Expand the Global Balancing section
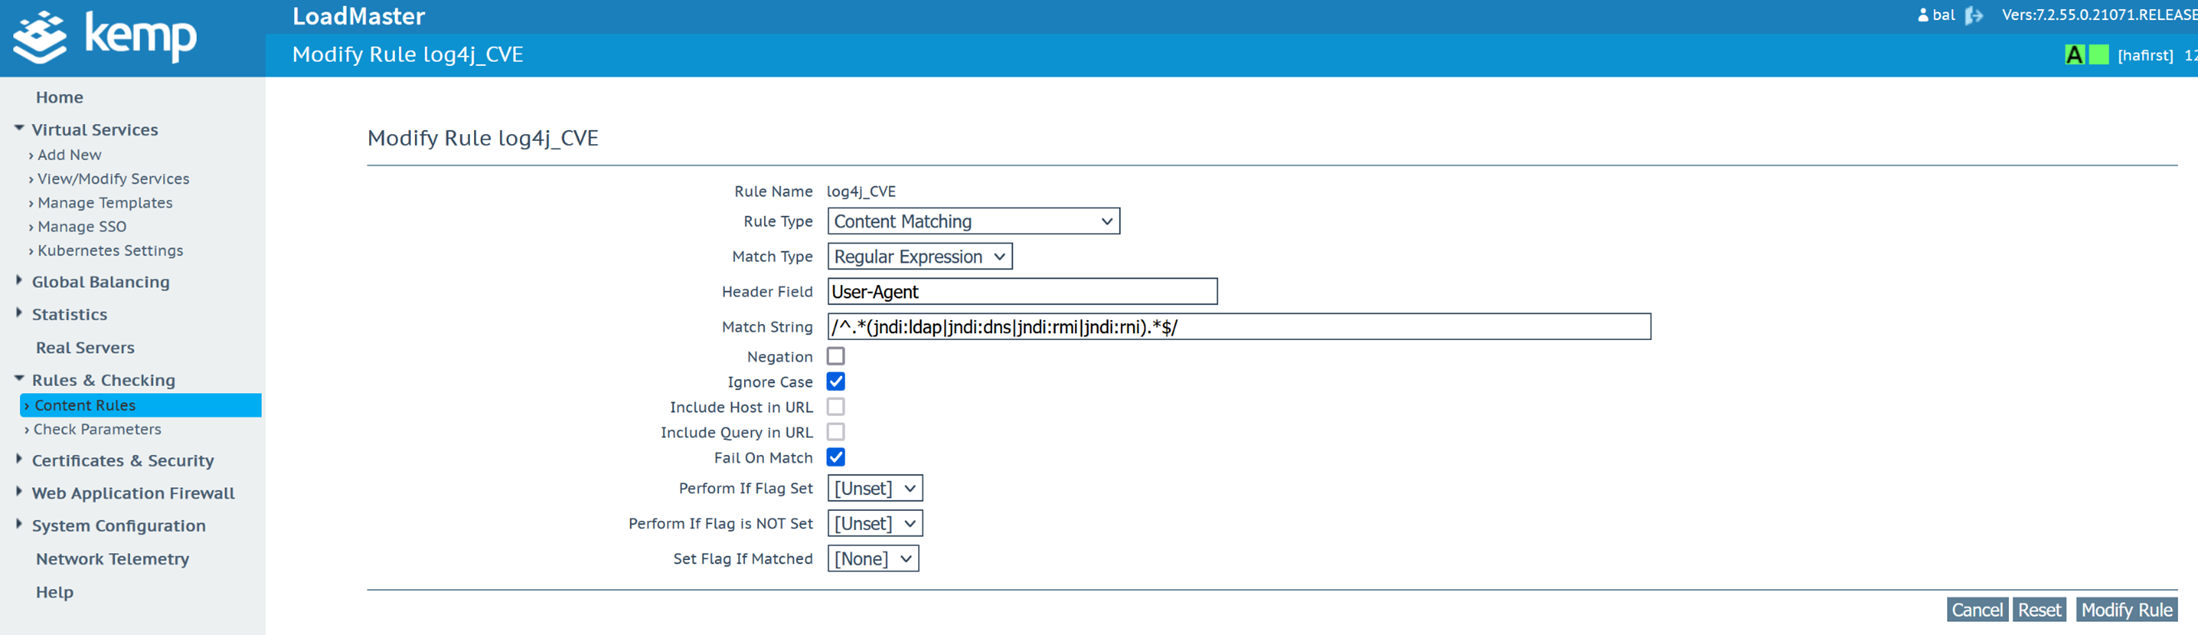This screenshot has height=635, width=2198. pyautogui.click(x=100, y=281)
